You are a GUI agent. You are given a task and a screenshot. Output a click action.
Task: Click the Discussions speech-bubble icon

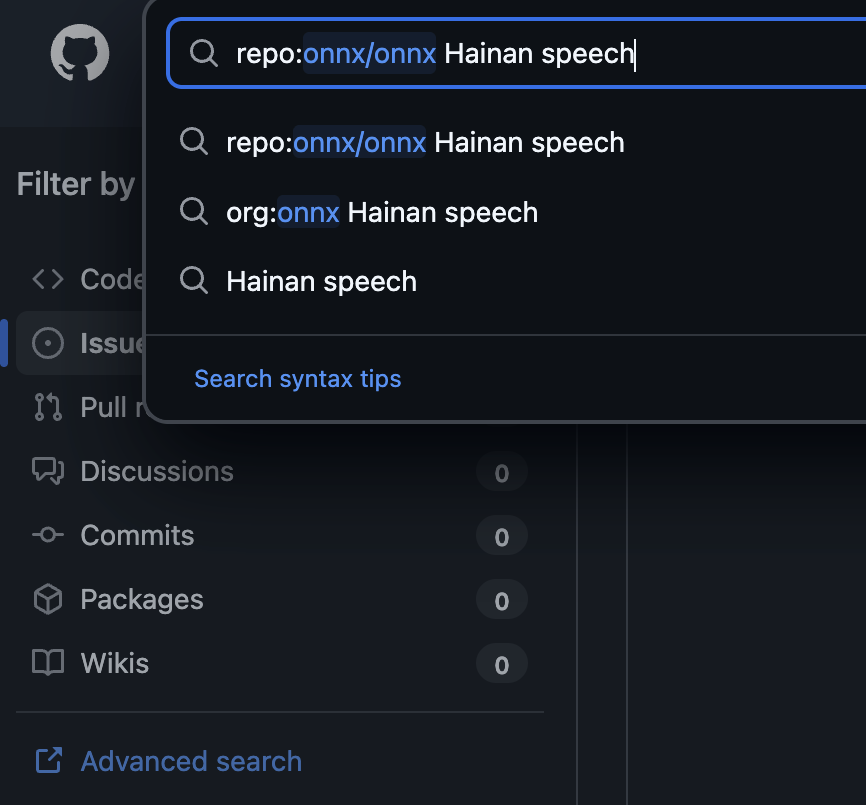pos(48,471)
